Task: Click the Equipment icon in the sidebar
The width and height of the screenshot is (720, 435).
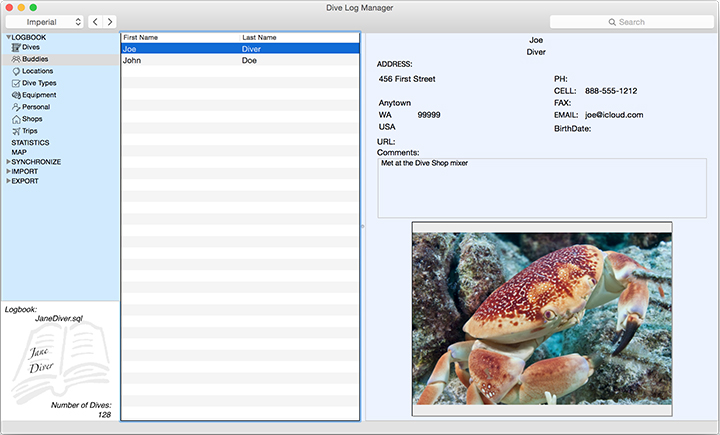Action: click(16, 95)
